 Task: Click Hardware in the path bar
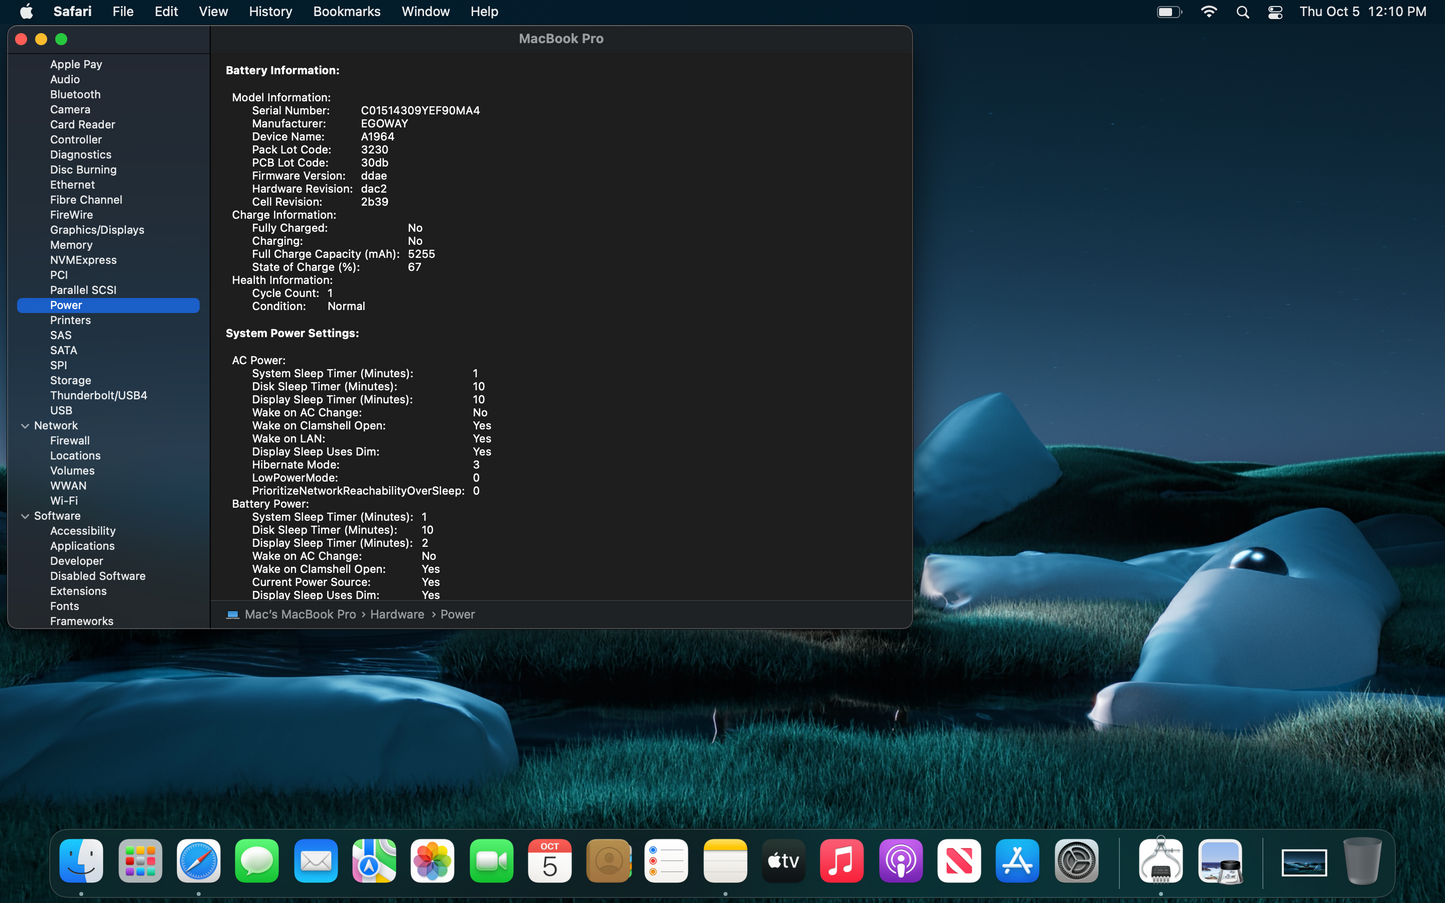click(397, 615)
